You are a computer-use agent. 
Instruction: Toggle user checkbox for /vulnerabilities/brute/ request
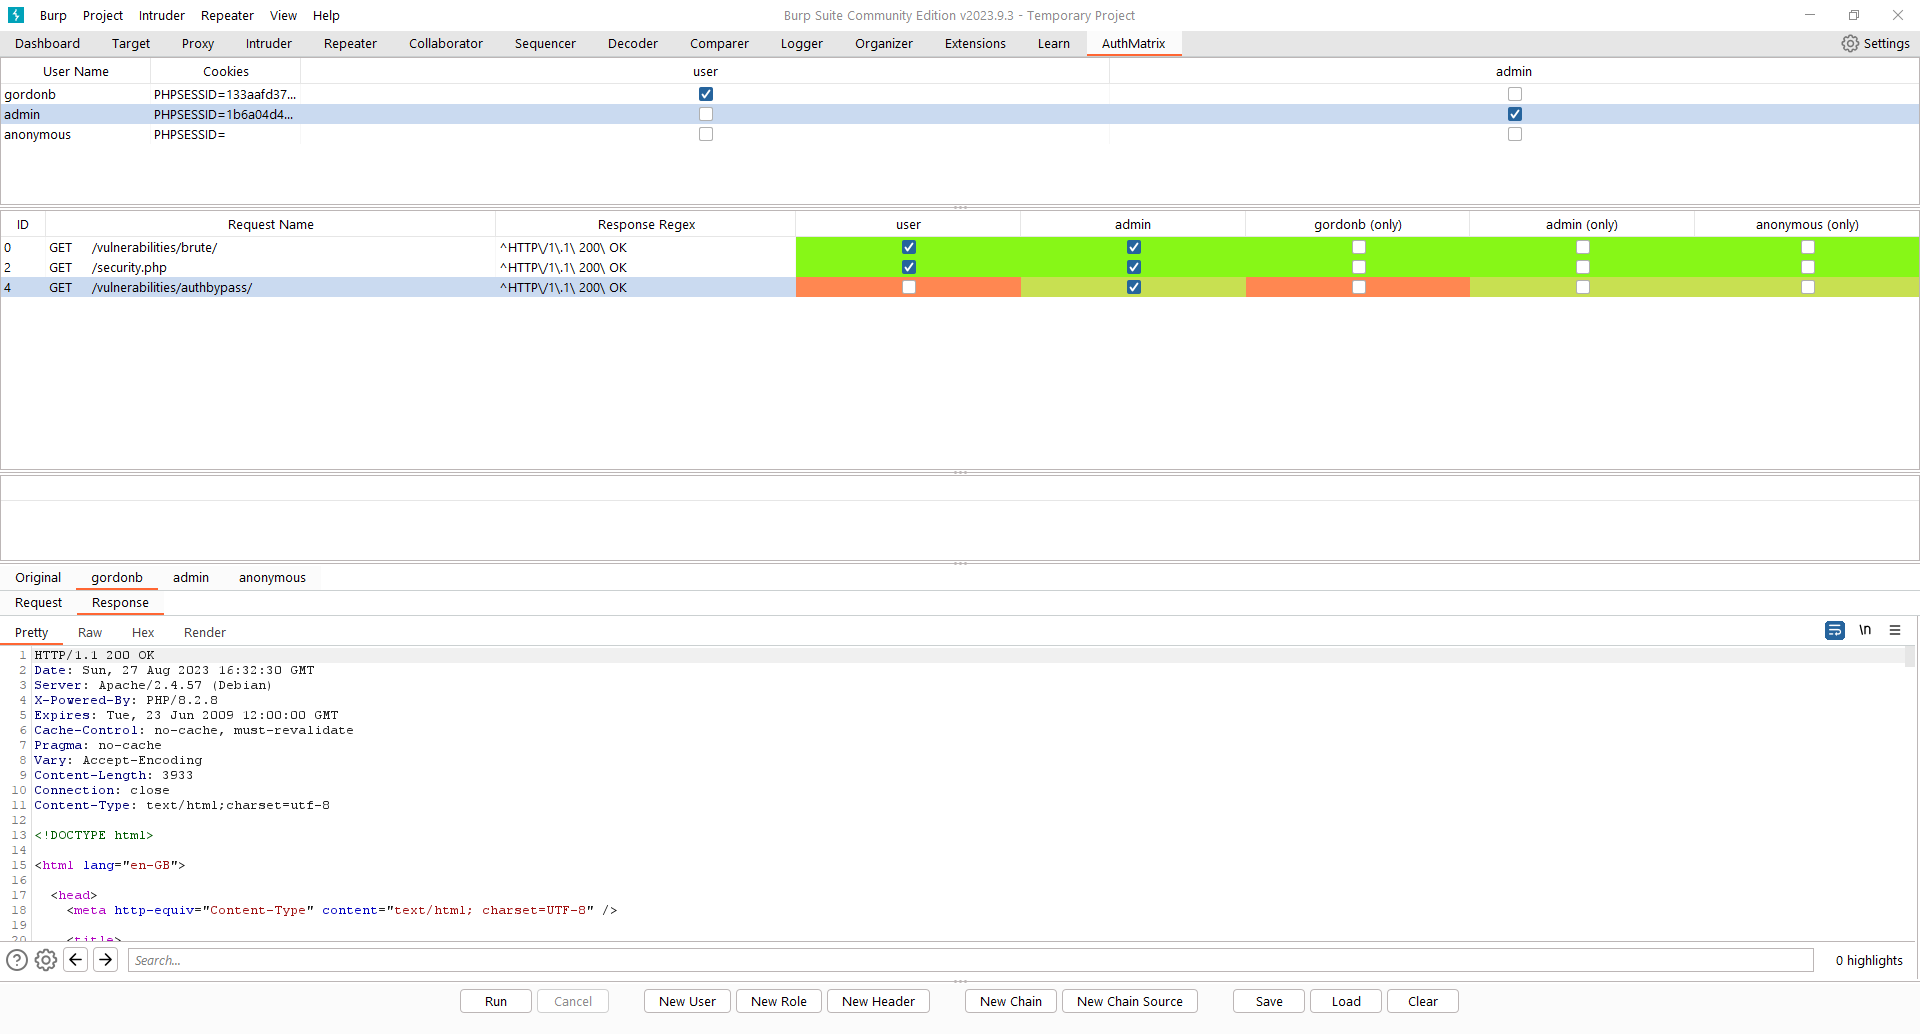909,247
